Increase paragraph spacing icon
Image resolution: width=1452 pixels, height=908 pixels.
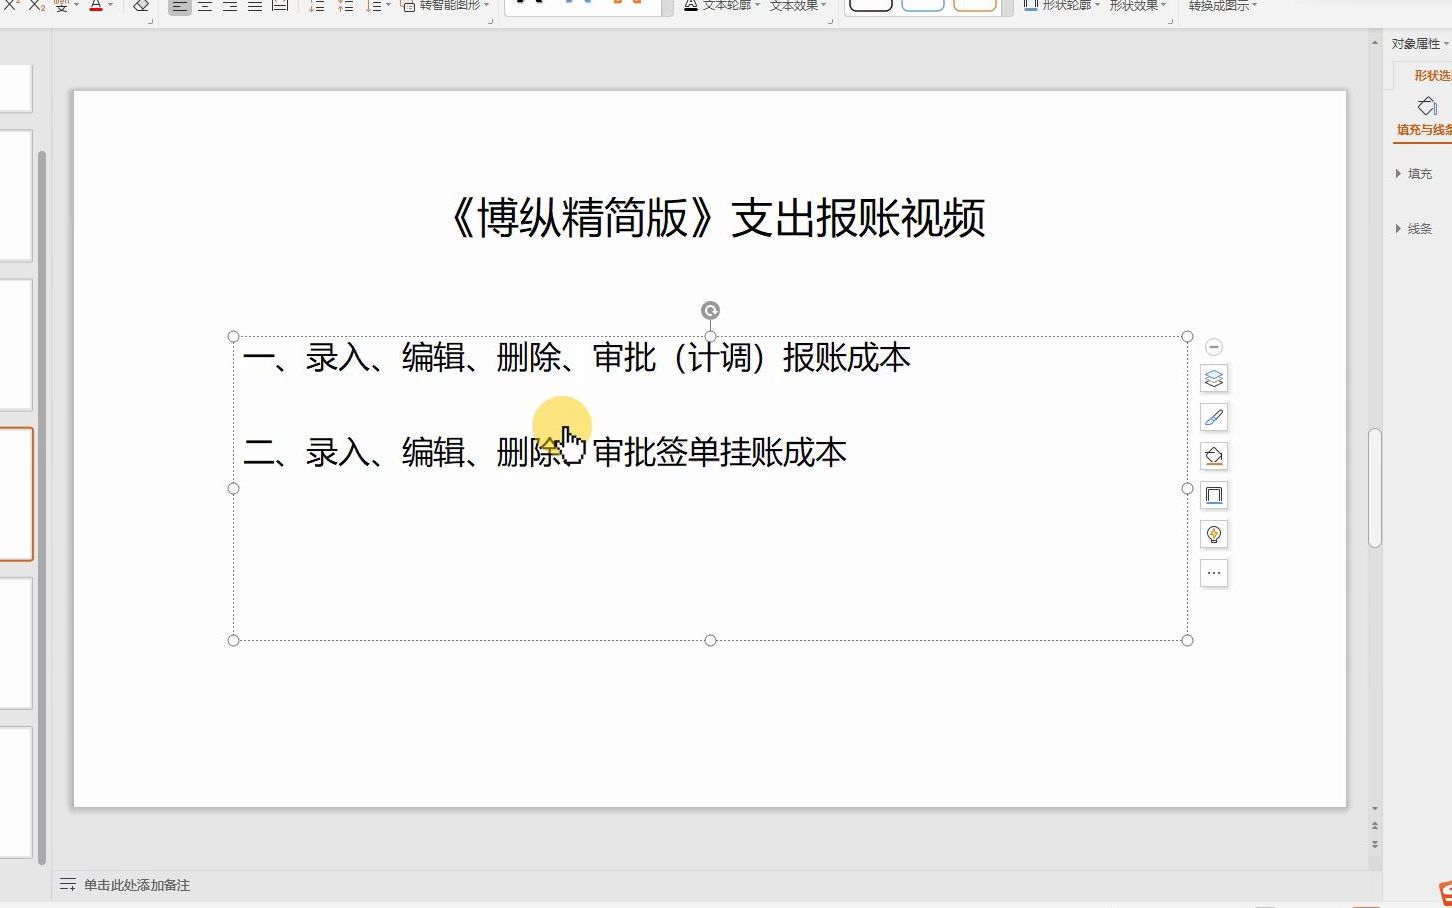[345, 5]
